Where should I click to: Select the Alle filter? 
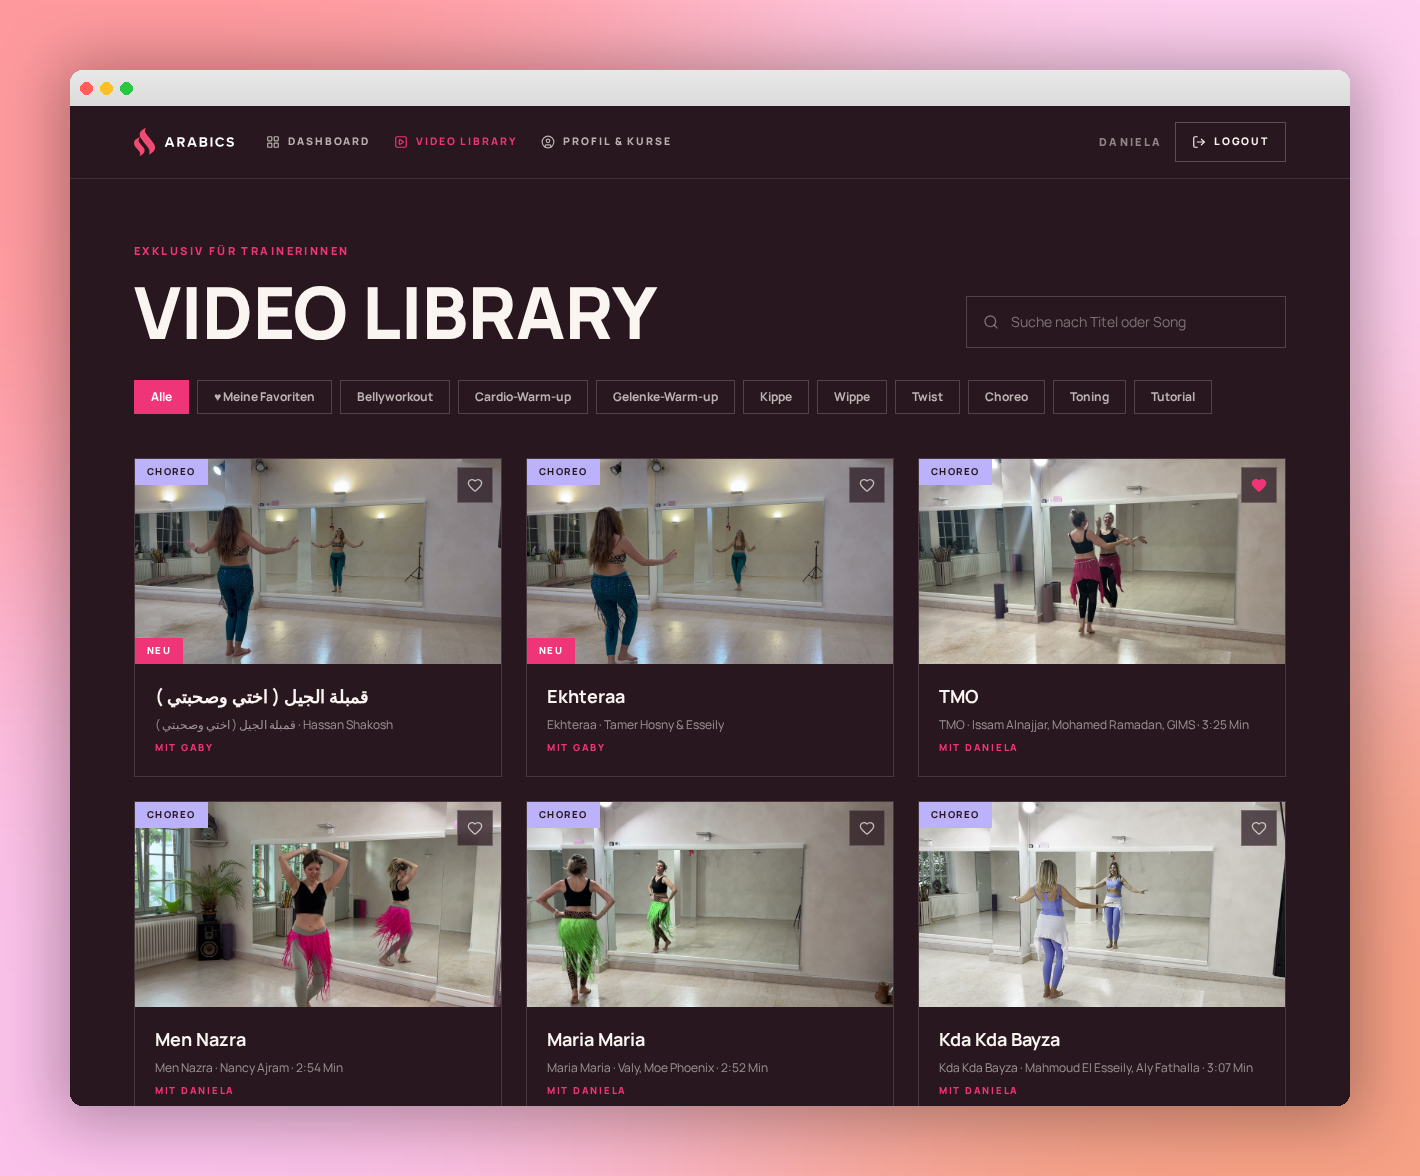coord(162,397)
